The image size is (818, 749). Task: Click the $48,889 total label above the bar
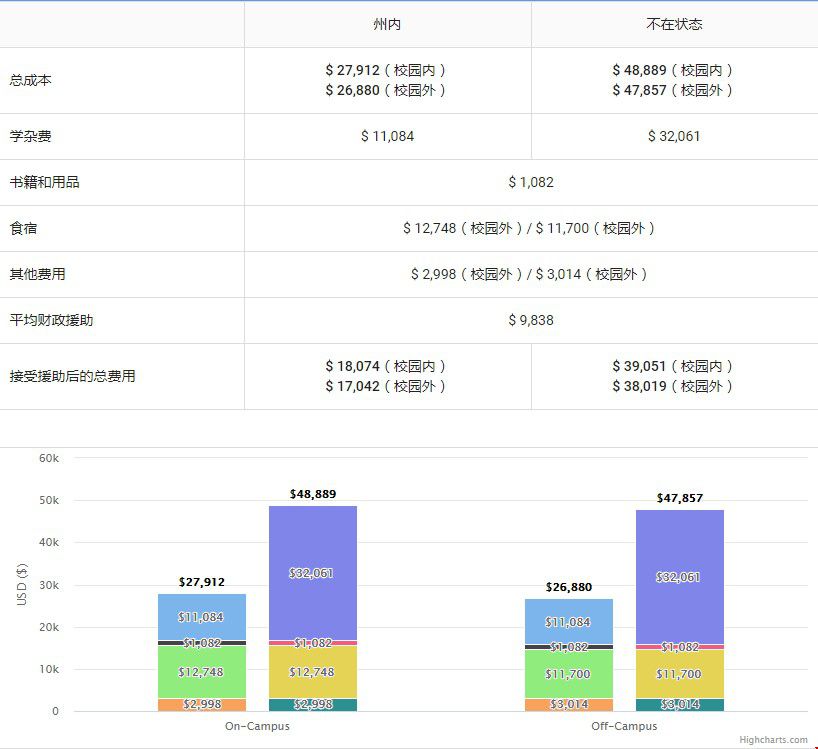pyautogui.click(x=312, y=494)
